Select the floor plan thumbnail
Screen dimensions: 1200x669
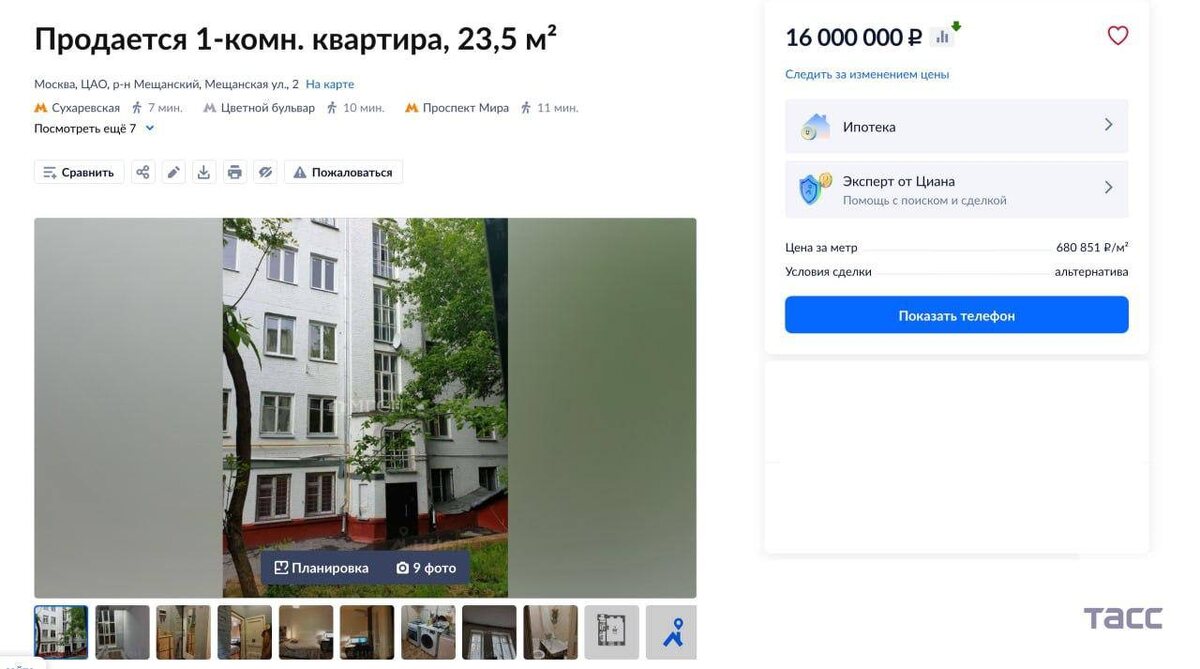point(611,632)
